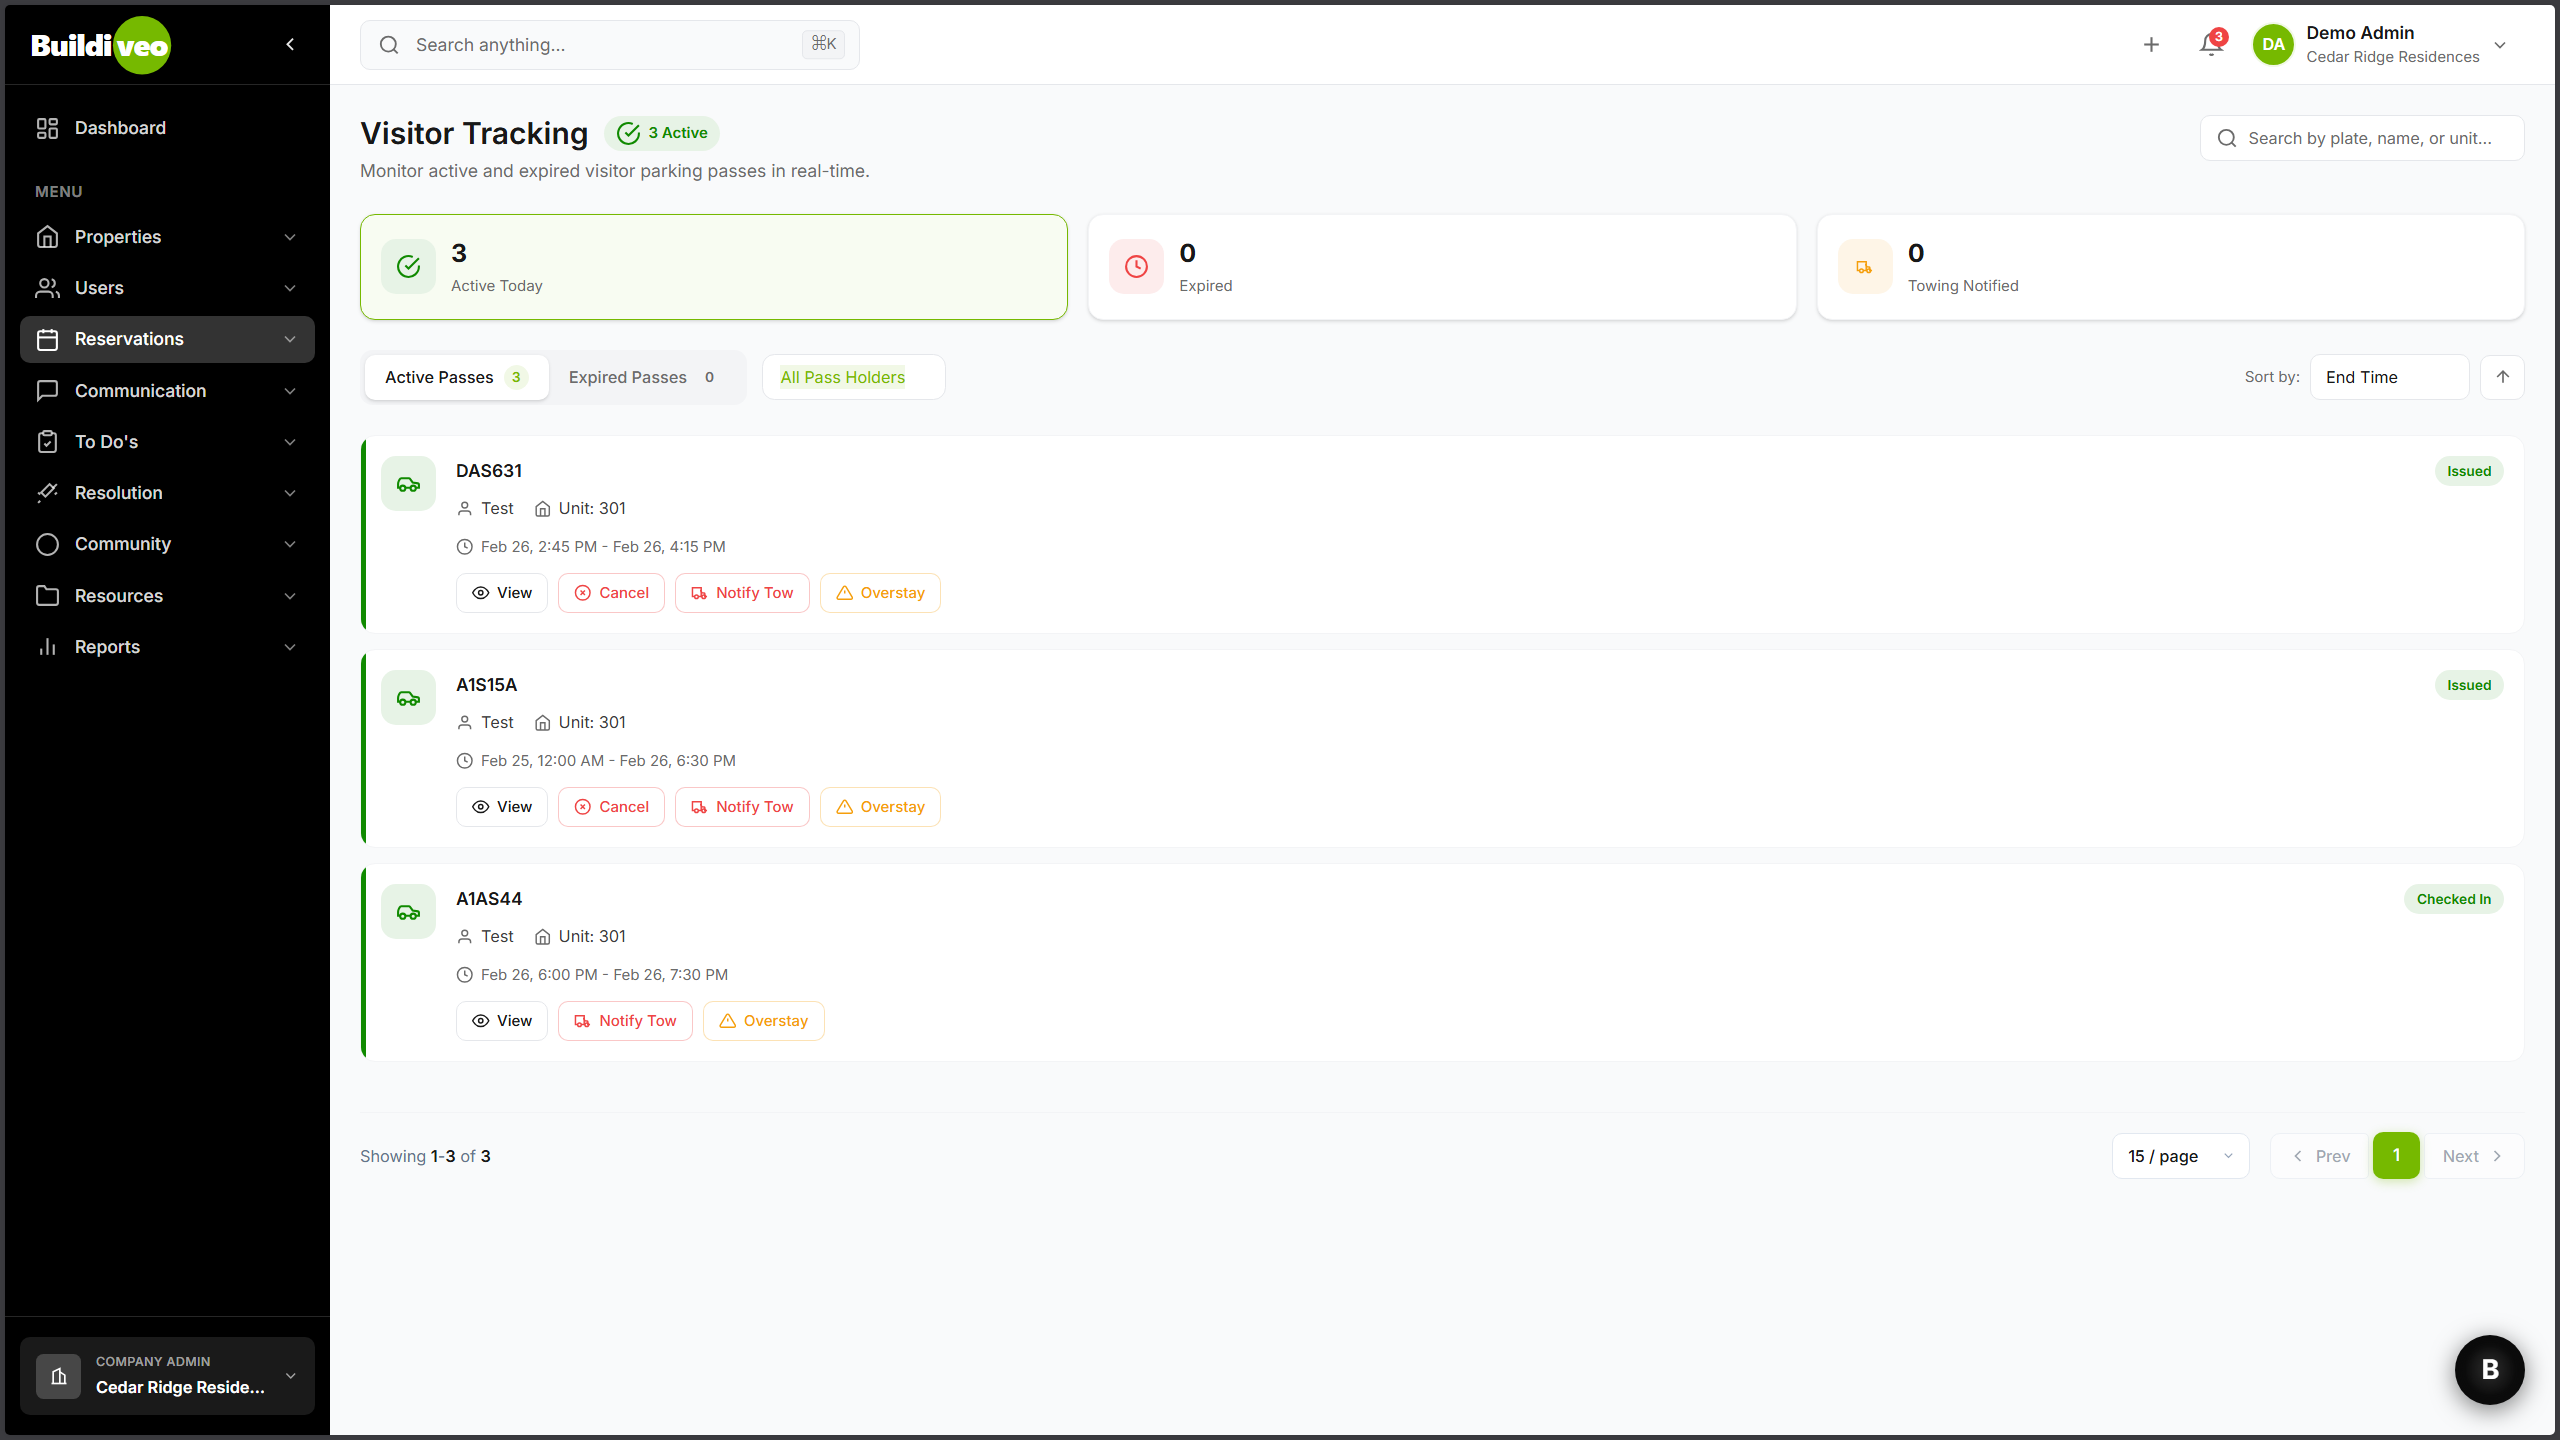The width and height of the screenshot is (2560, 1440).
Task: Select the Towing Notified stat card
Action: pyautogui.click(x=2170, y=267)
